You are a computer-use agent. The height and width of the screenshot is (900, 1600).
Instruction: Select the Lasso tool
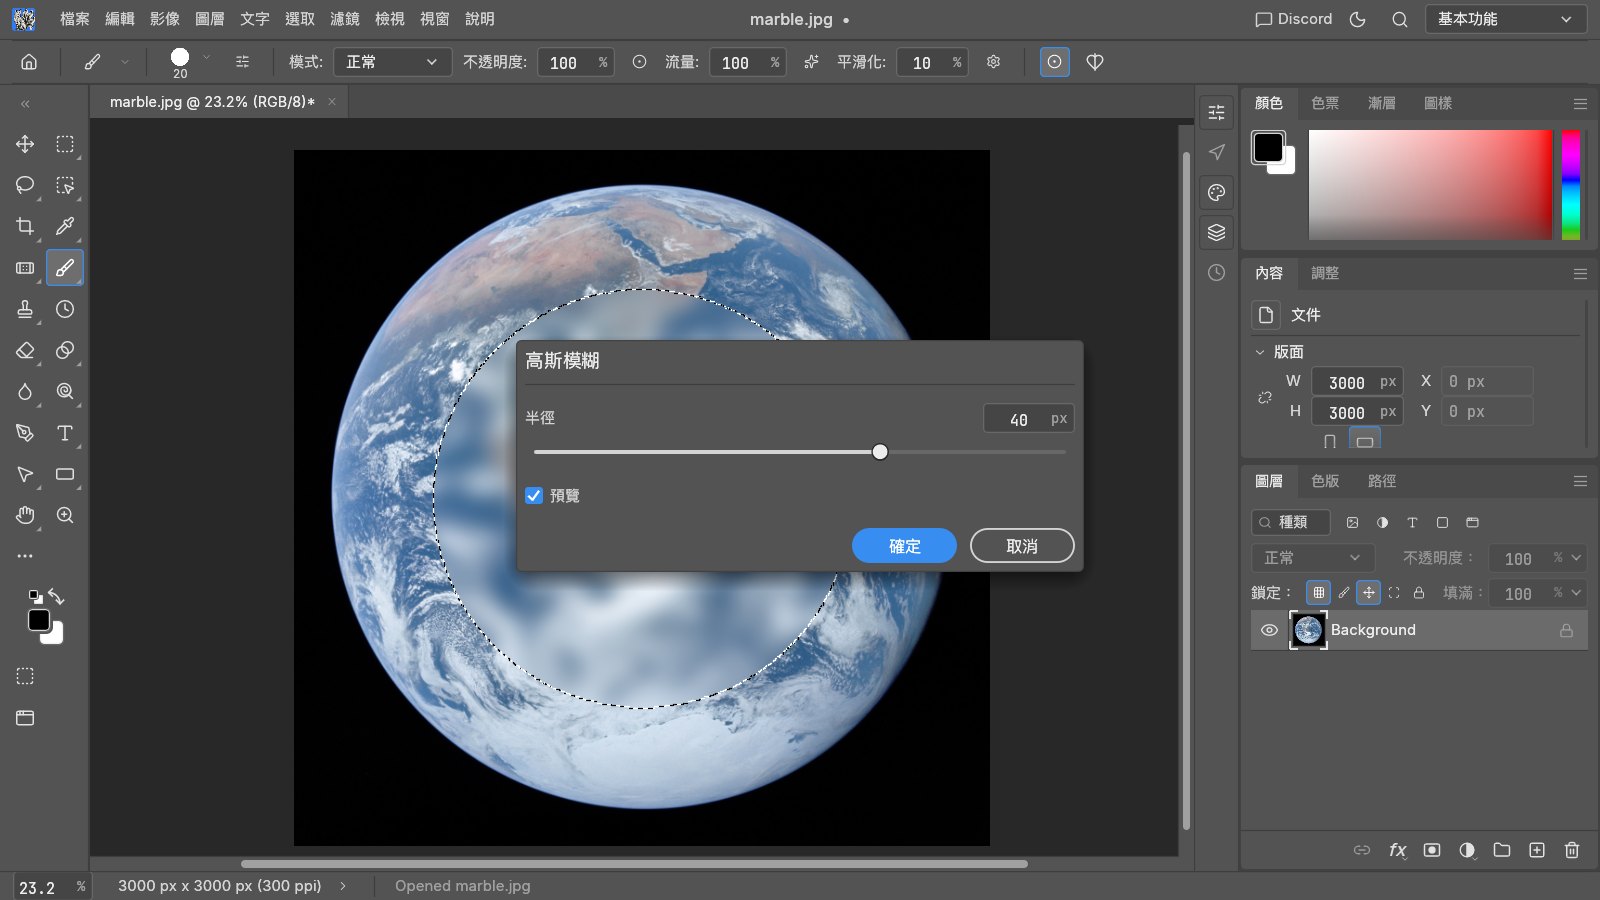pyautogui.click(x=25, y=185)
